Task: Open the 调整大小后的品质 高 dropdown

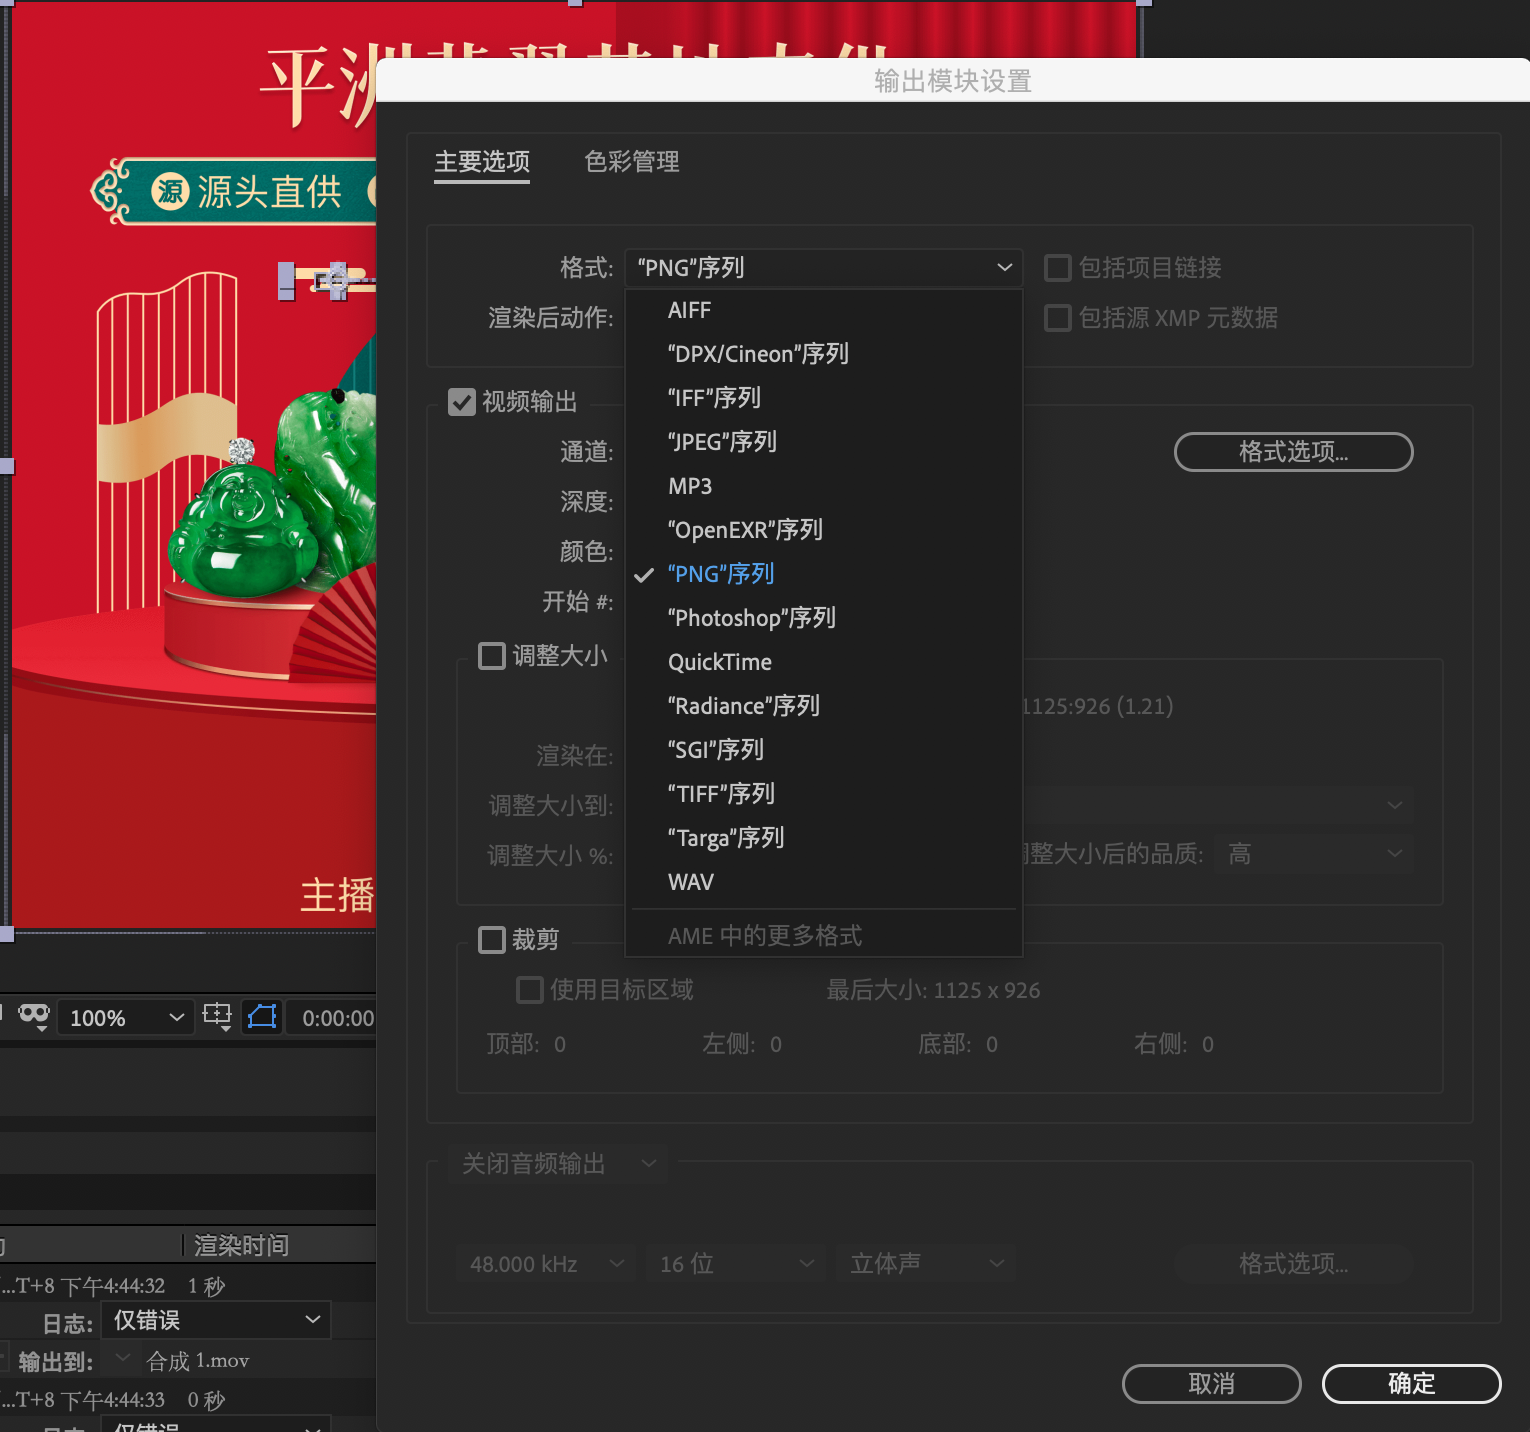Action: click(x=1313, y=853)
